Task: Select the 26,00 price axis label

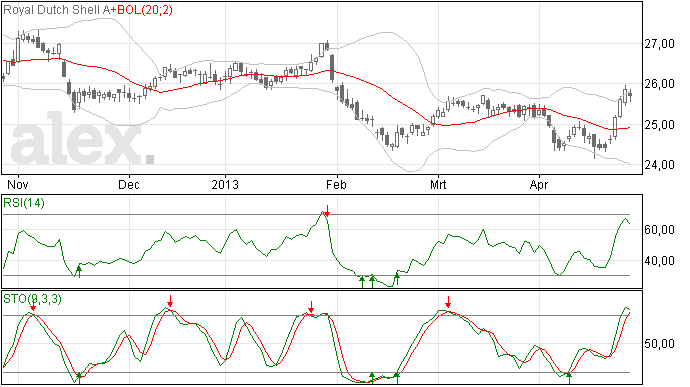Action: click(659, 84)
